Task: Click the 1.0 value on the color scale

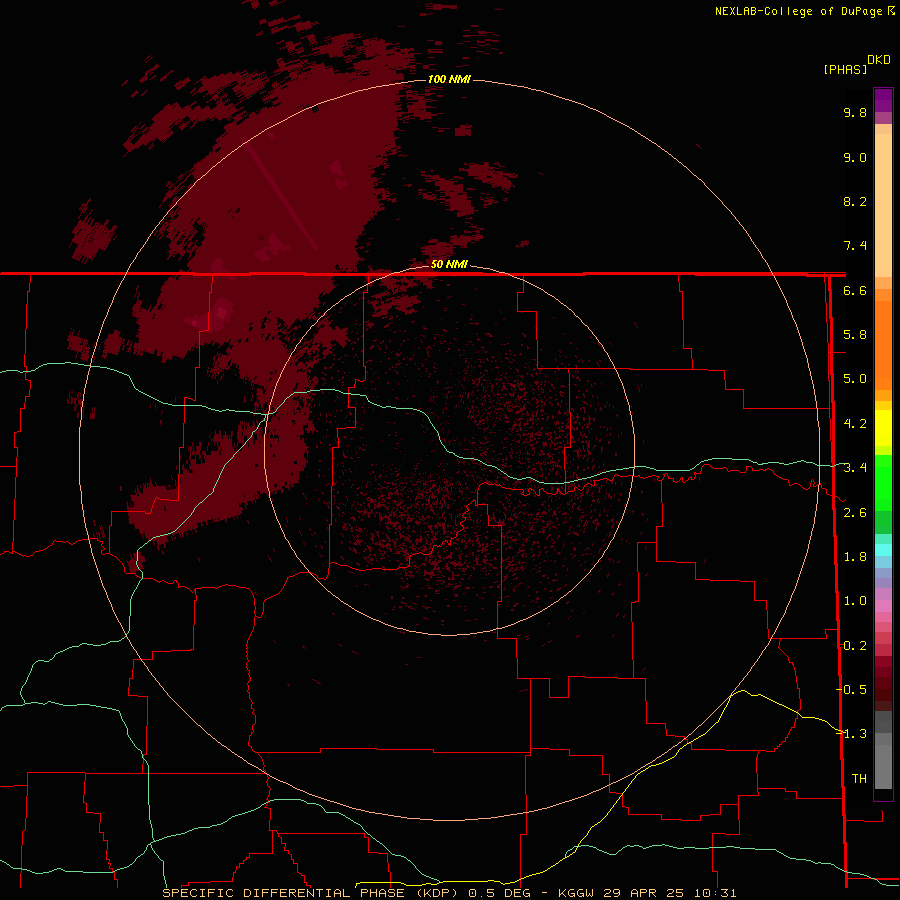Action: click(855, 601)
